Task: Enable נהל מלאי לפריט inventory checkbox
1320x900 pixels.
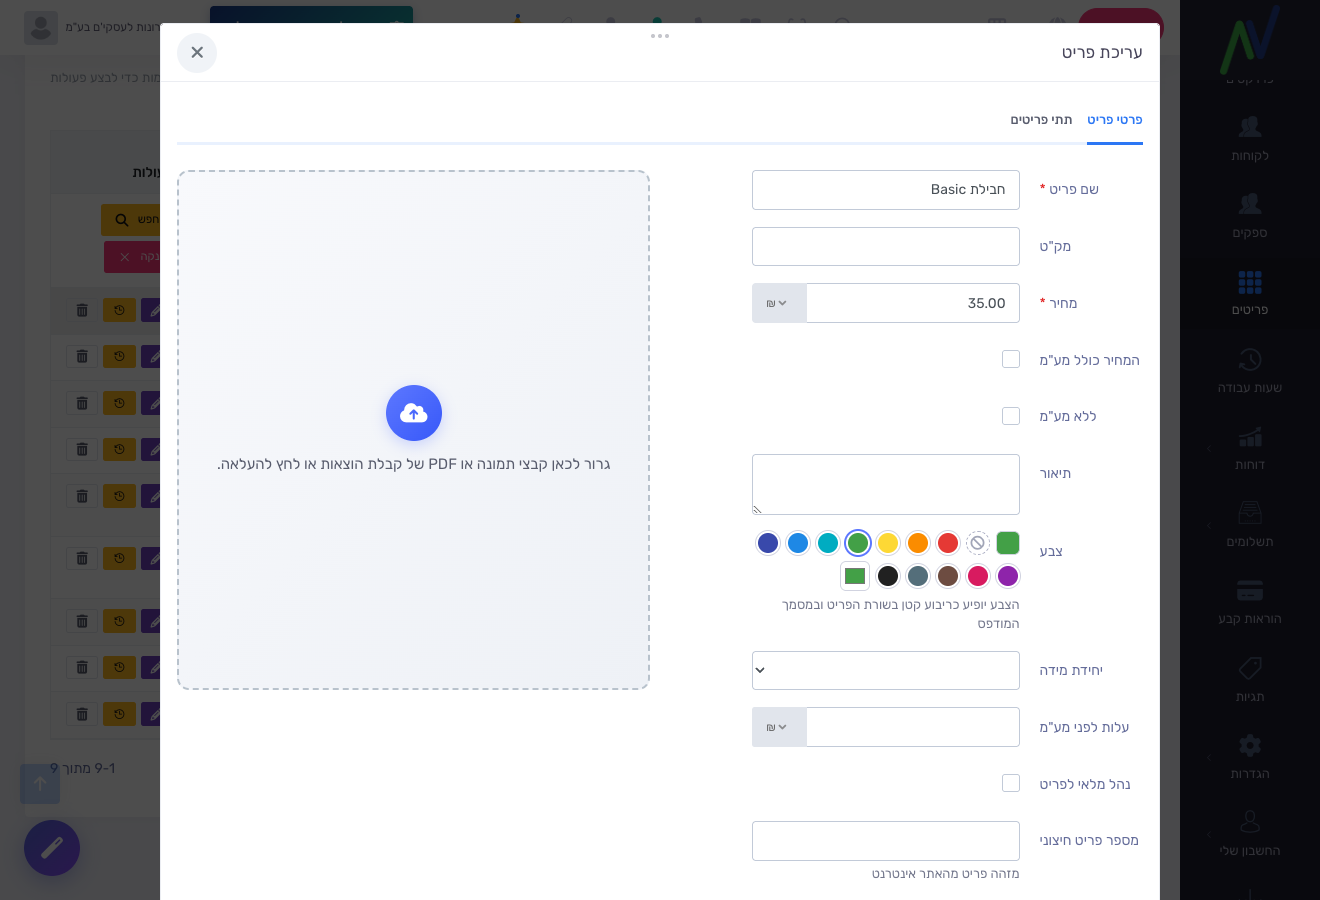Action: coord(1011,783)
